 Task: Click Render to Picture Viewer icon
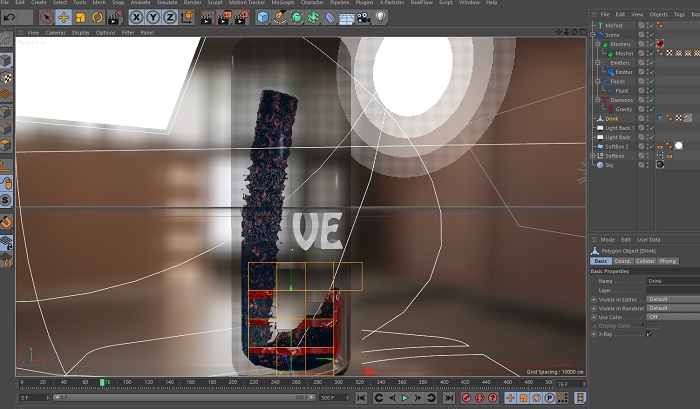pos(224,18)
